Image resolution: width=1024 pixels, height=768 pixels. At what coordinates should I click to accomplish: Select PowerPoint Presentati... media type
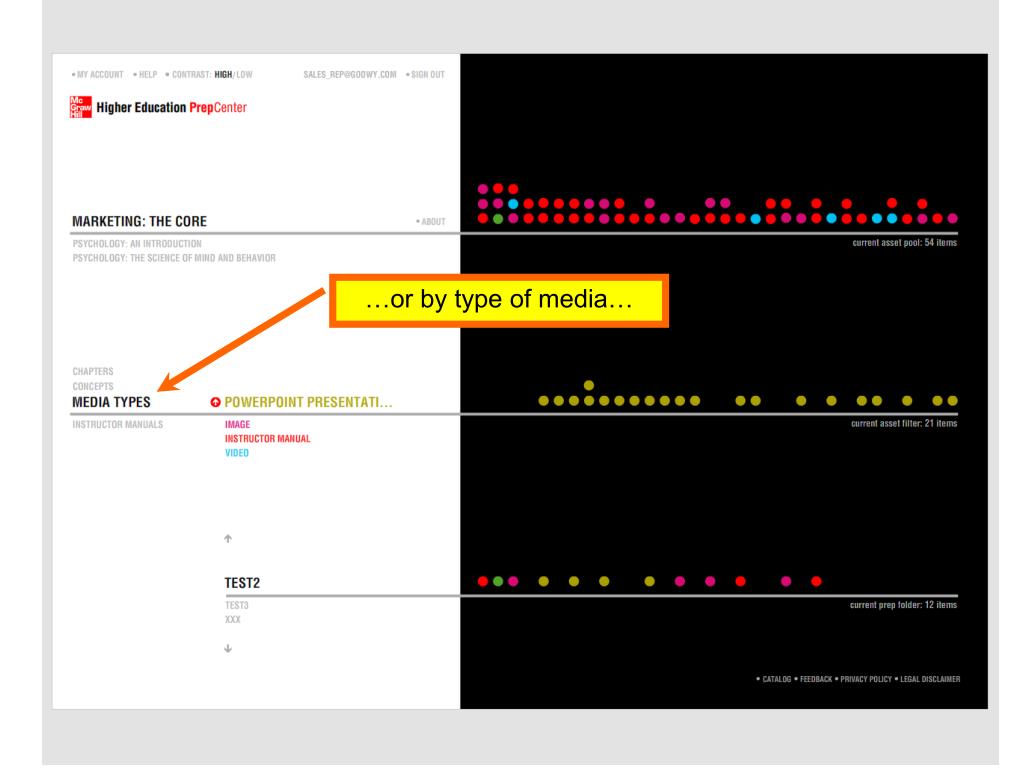point(308,402)
